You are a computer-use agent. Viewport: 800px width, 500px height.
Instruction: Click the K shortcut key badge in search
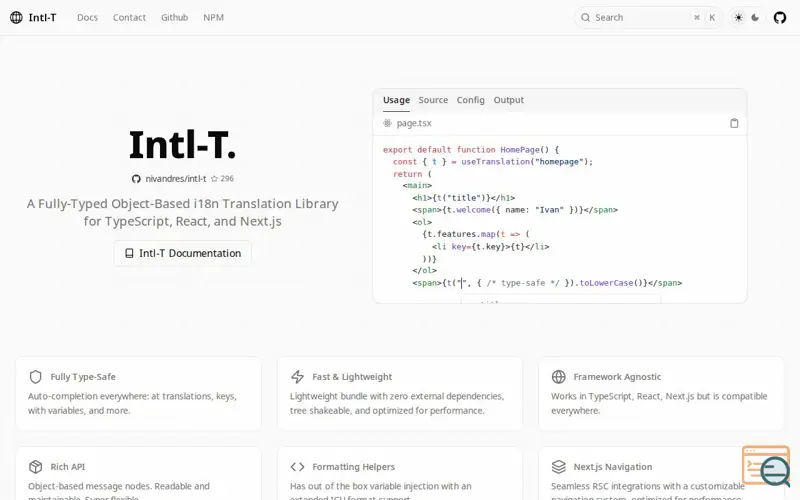tap(712, 17)
